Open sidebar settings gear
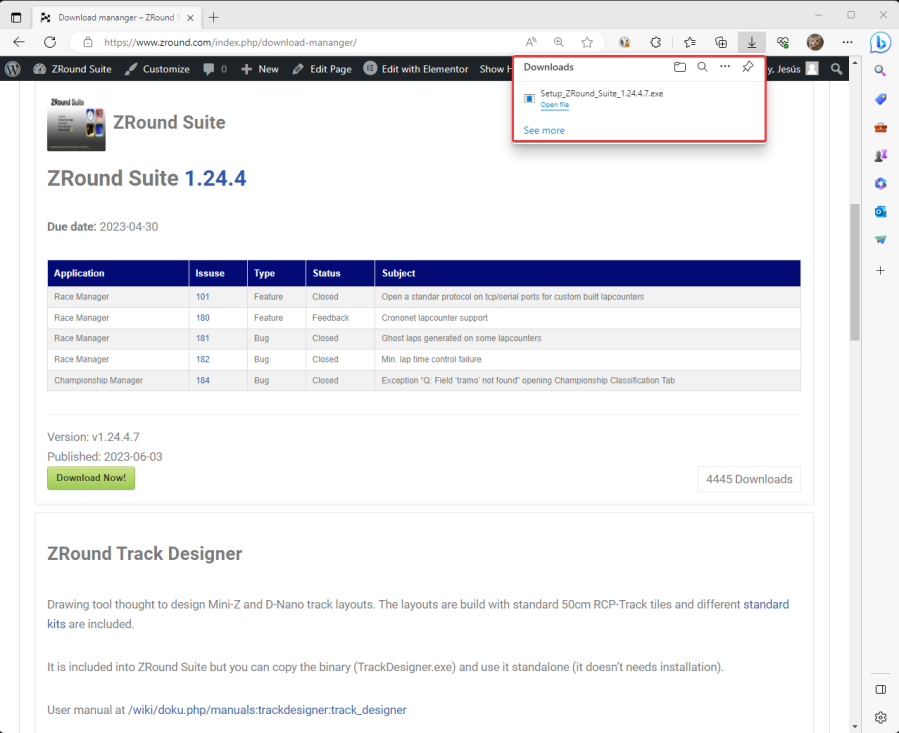899x733 pixels. (x=880, y=717)
